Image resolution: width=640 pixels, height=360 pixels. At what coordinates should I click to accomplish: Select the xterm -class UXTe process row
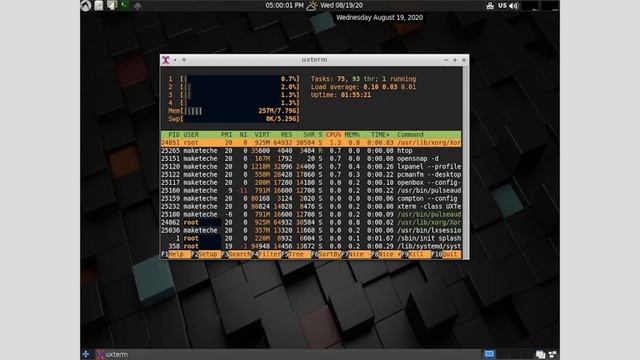click(x=311, y=207)
